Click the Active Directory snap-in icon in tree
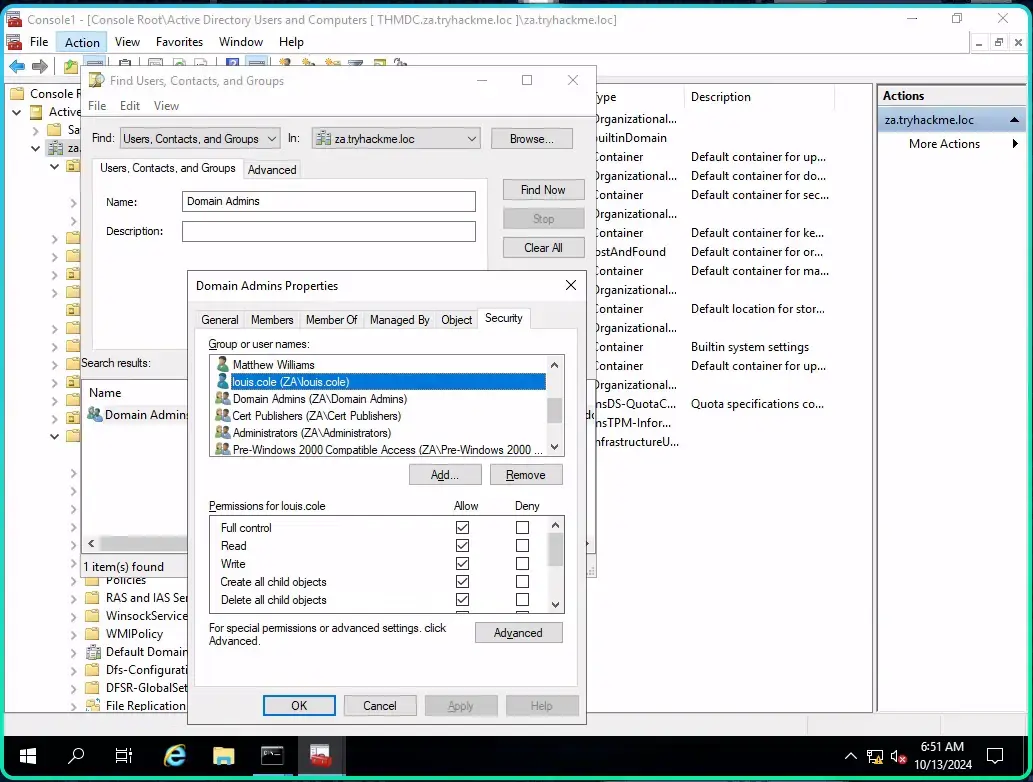 [37, 112]
